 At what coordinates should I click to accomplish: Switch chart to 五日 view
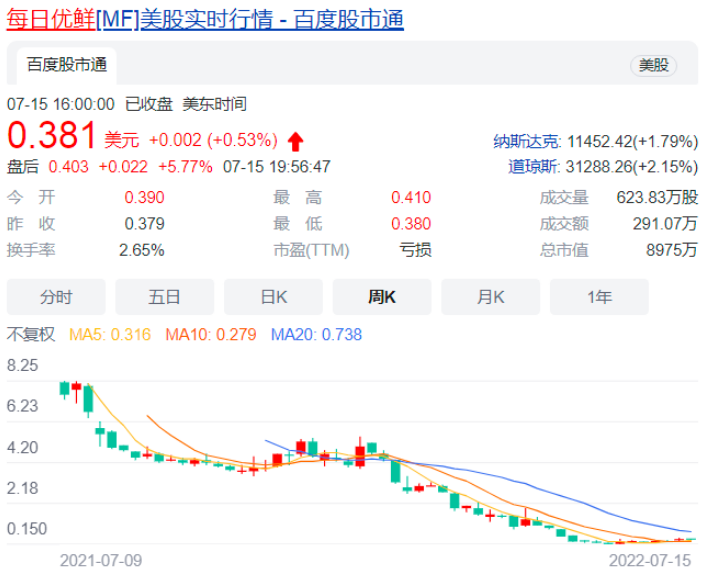click(165, 297)
